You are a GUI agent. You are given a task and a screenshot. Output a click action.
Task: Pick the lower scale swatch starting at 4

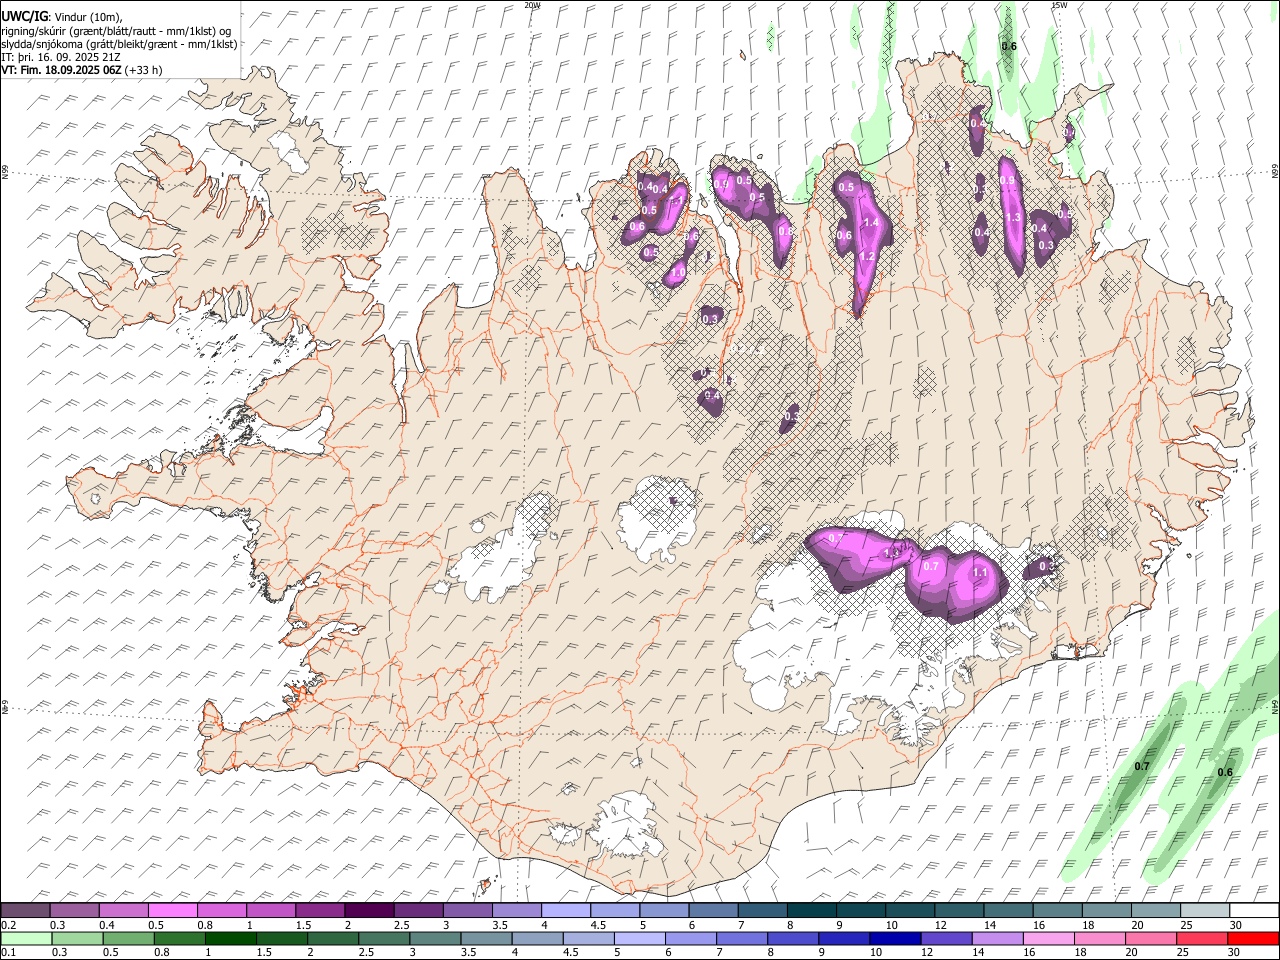pos(537,938)
